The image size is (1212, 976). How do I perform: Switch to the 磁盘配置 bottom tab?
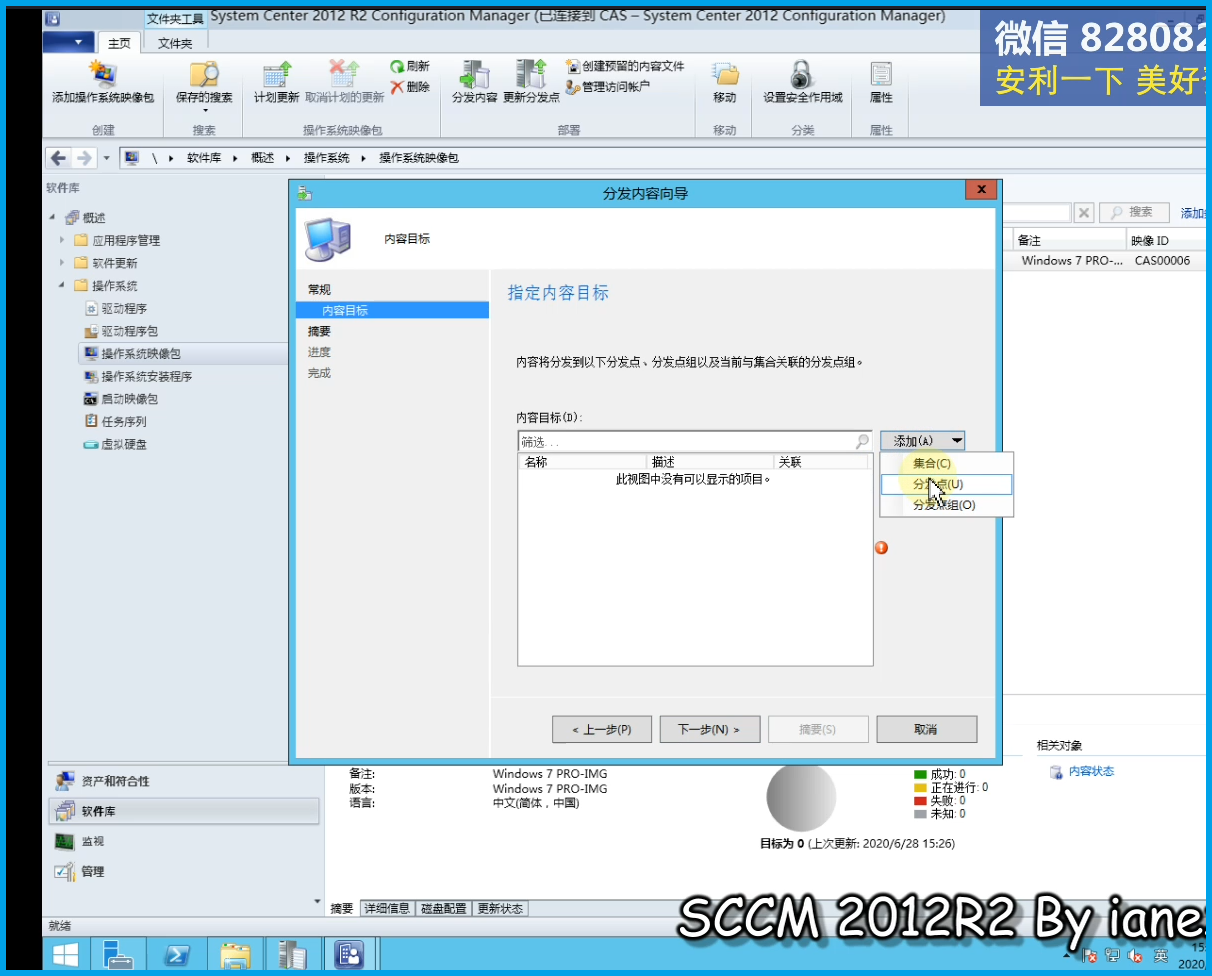pos(443,908)
